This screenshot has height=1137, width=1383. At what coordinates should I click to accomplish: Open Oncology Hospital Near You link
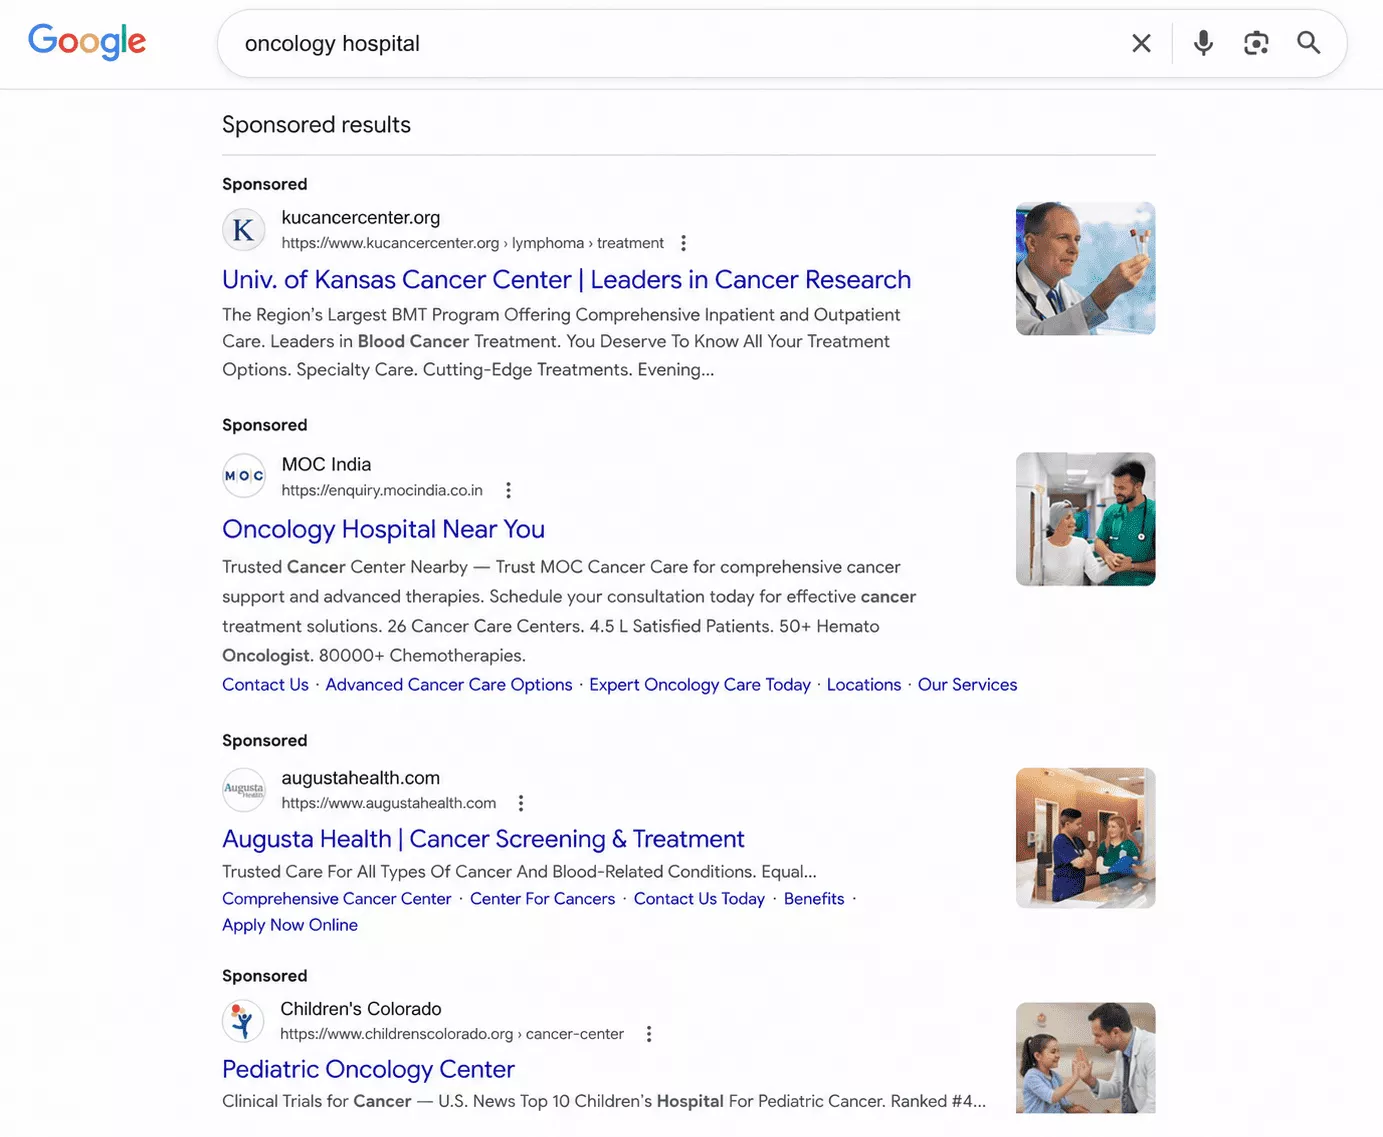click(x=383, y=529)
